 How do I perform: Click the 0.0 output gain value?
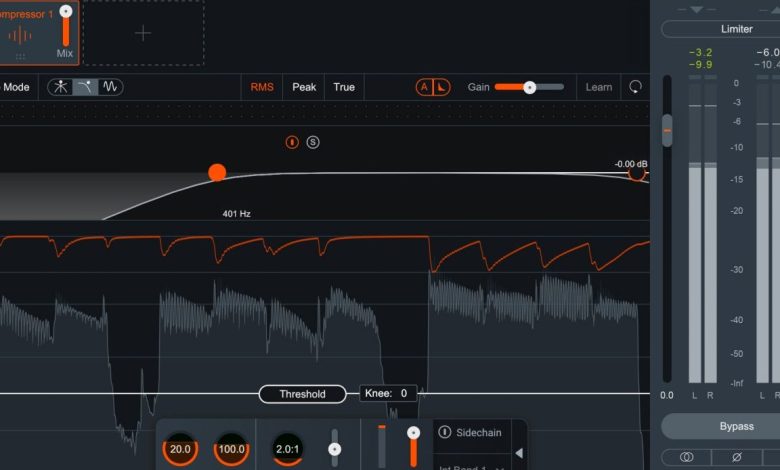[x=667, y=395]
